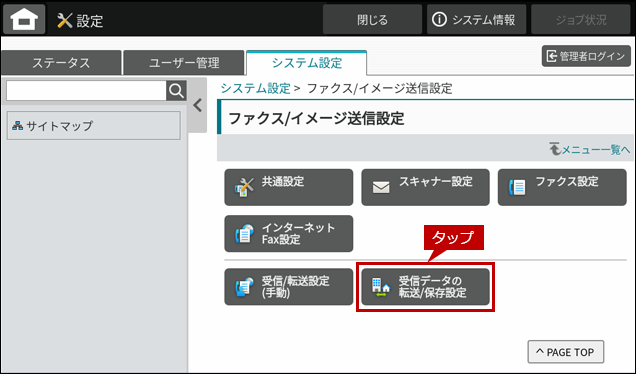Click the search magnifier icon
Viewport: 636px width, 374px height.
coord(176,91)
